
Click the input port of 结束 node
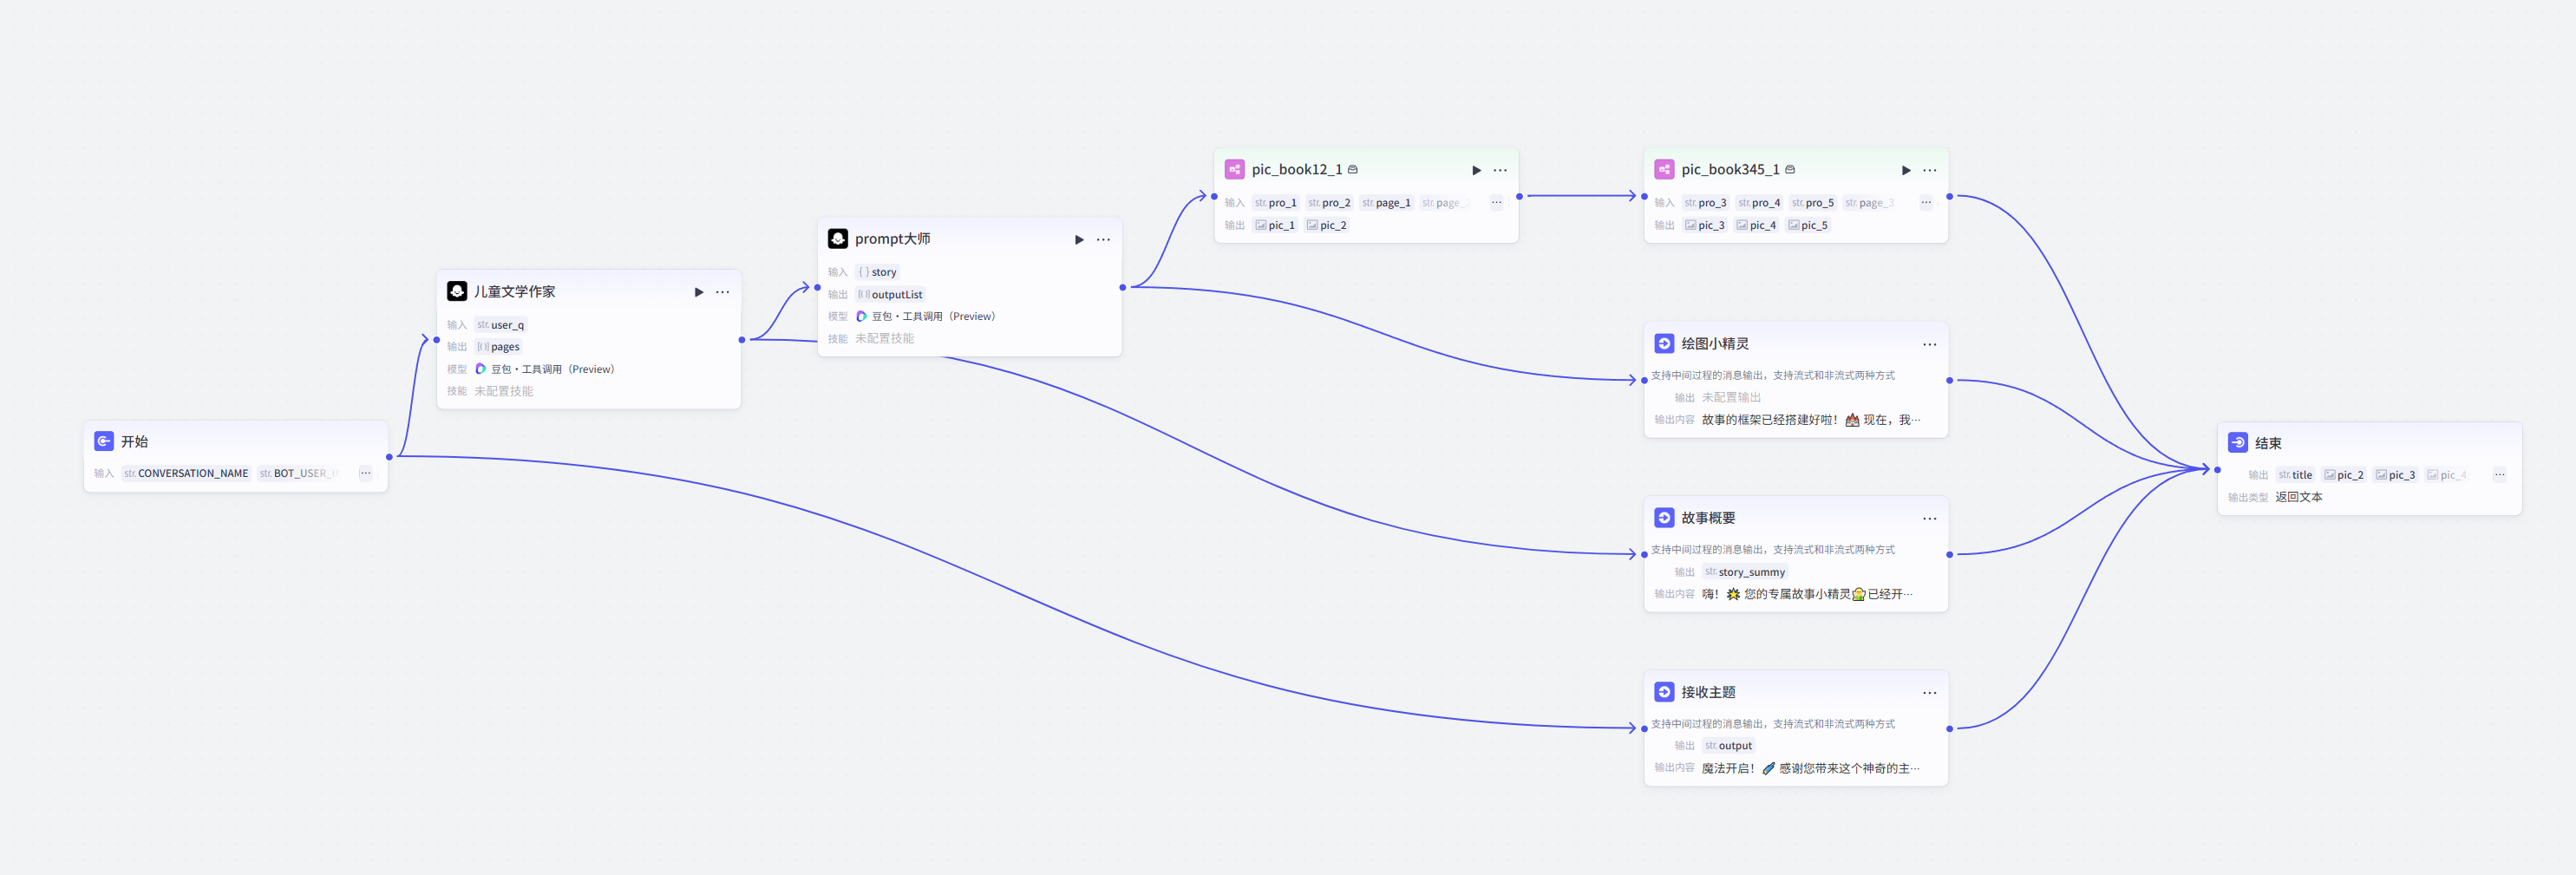coord(2217,469)
